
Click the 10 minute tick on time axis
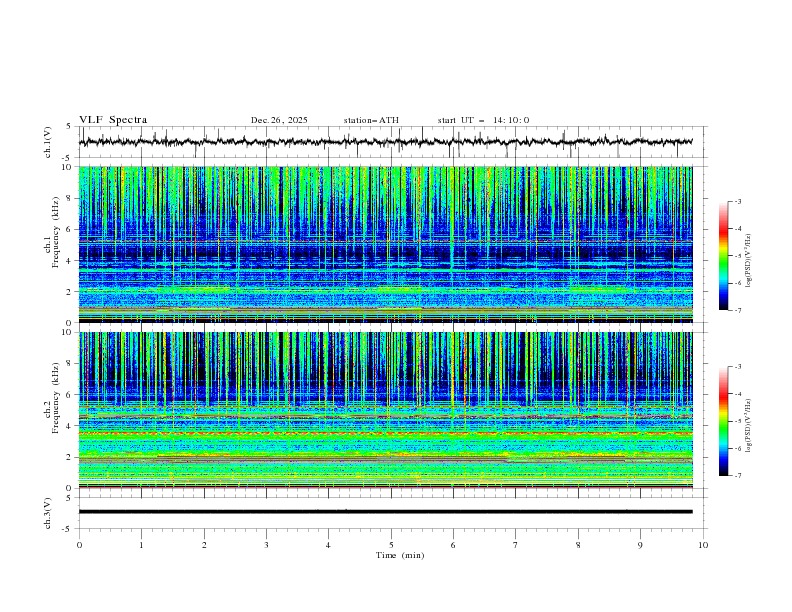click(703, 545)
